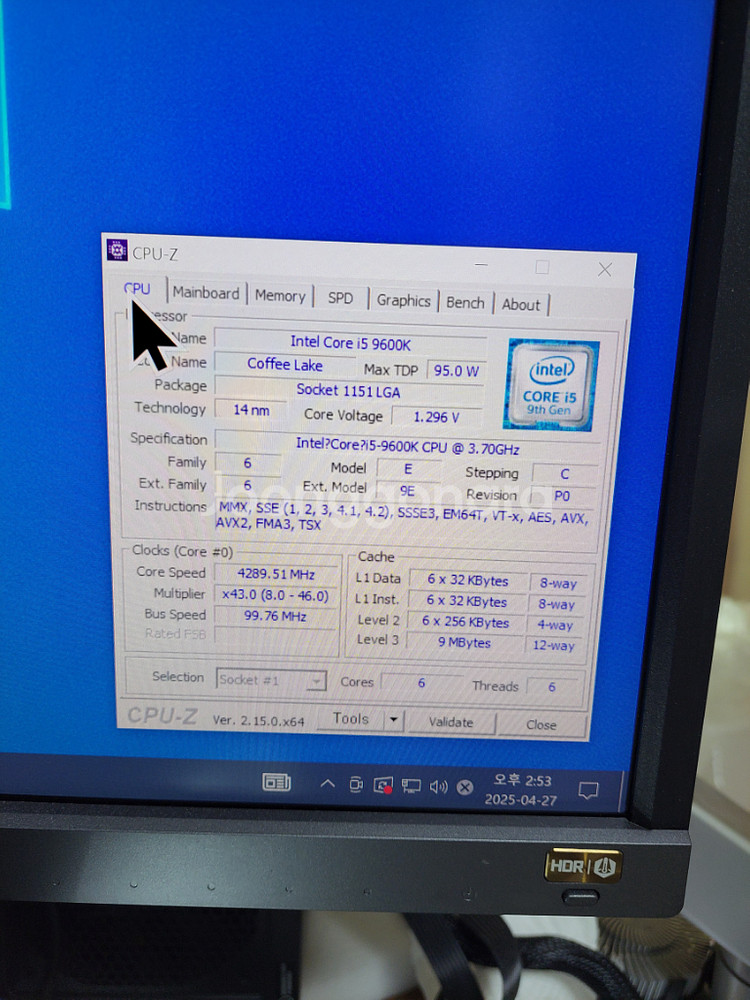Viewport: 750px width, 1000px height.
Task: Click the 14 nm technology value
Action: 251,410
